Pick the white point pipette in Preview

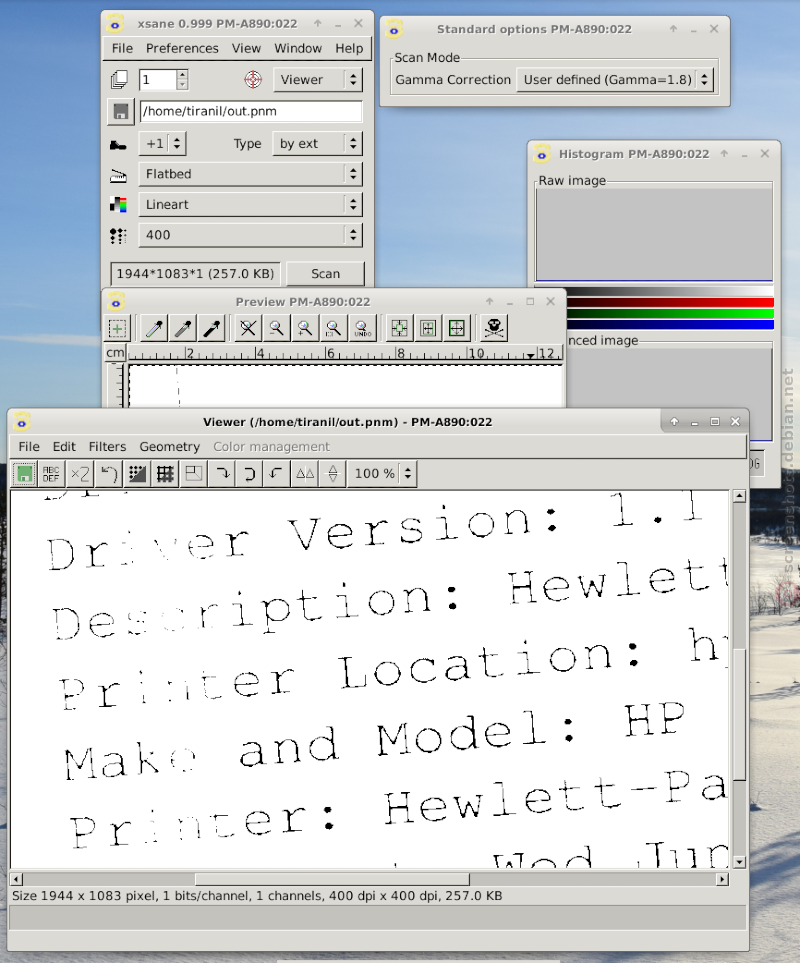pyautogui.click(x=154, y=329)
